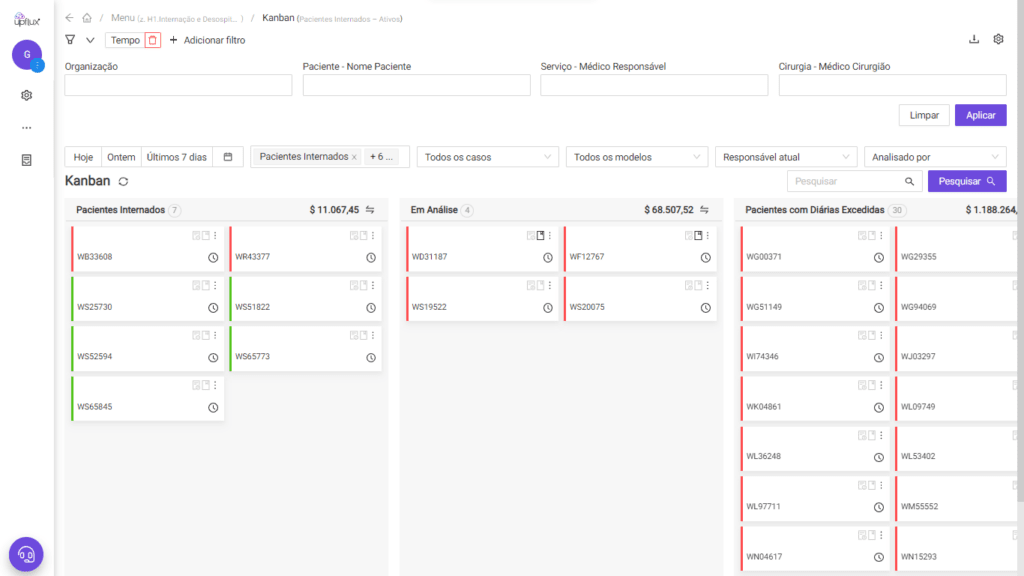Image resolution: width=1024 pixels, height=576 pixels.
Task: Click the Aplicar button
Action: point(980,116)
